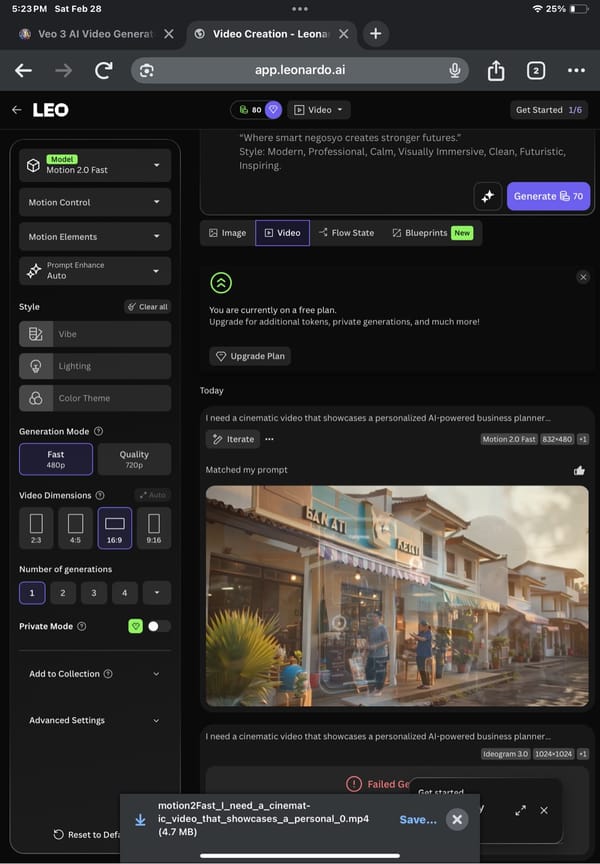Dismiss the free plan upgrade banner
The height and width of the screenshot is (864, 600).
(x=583, y=277)
